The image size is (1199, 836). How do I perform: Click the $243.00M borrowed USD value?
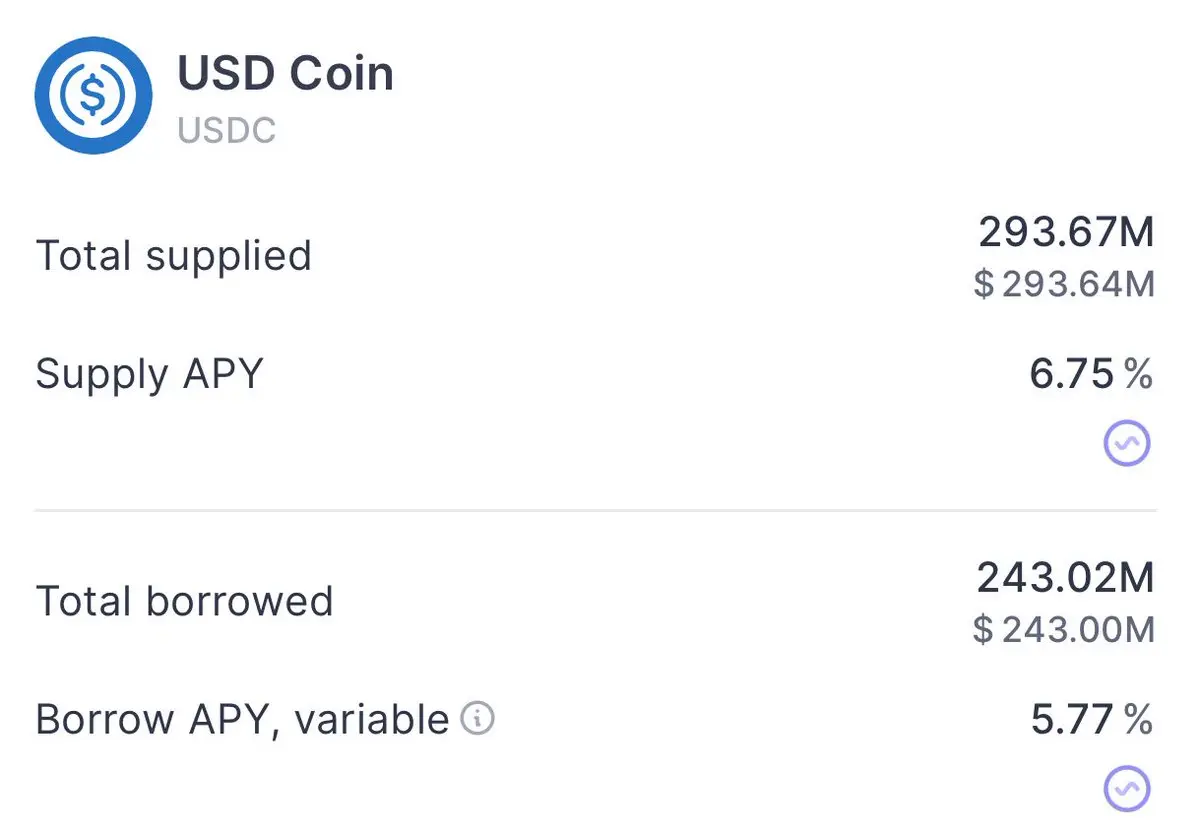[1063, 630]
